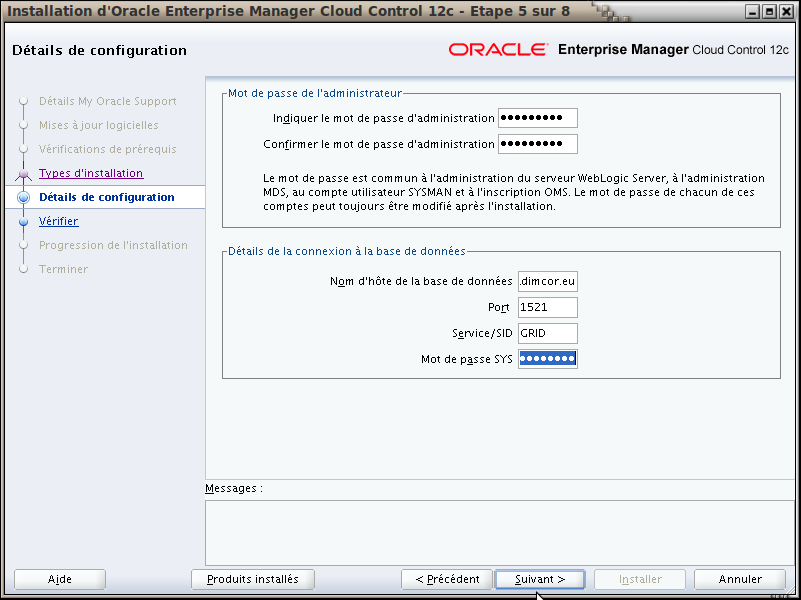Click the 'Terminer' step text

63,269
